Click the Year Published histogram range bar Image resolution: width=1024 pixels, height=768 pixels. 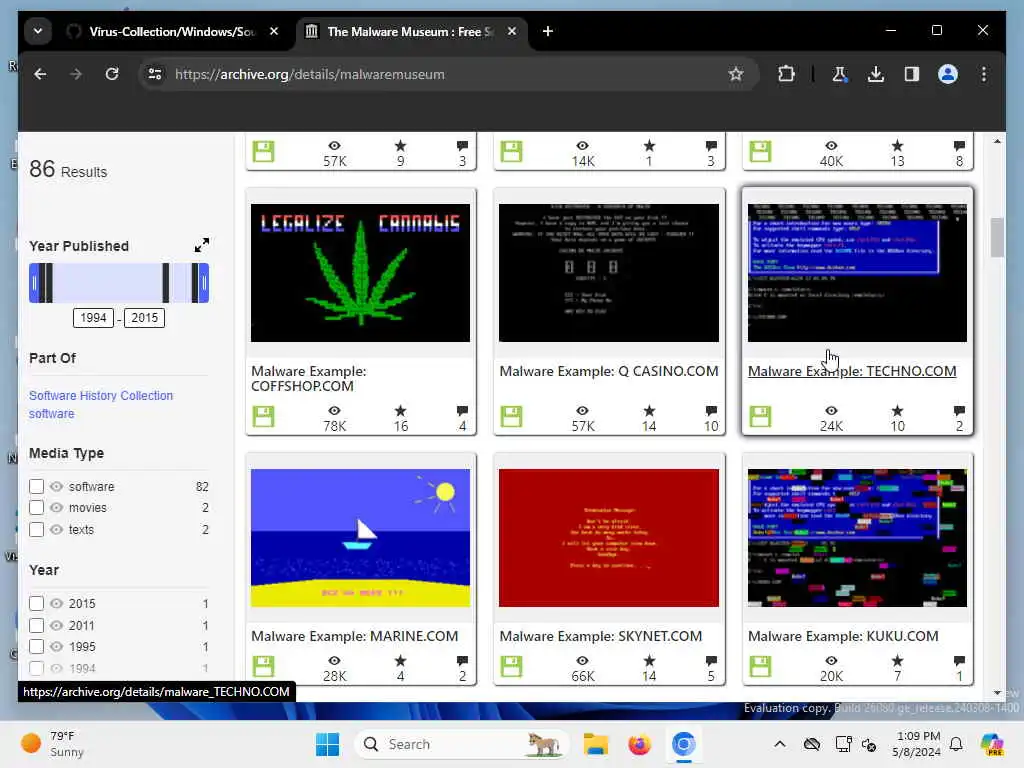[x=119, y=283]
